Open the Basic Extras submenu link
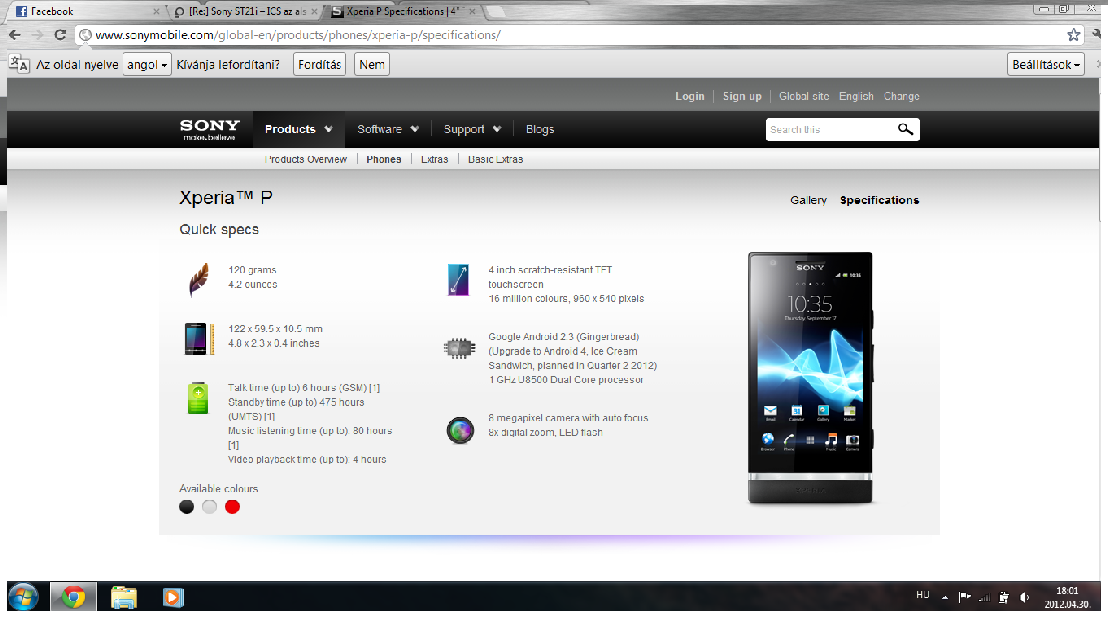Viewport: 1108px width, 628px height. tap(495, 160)
